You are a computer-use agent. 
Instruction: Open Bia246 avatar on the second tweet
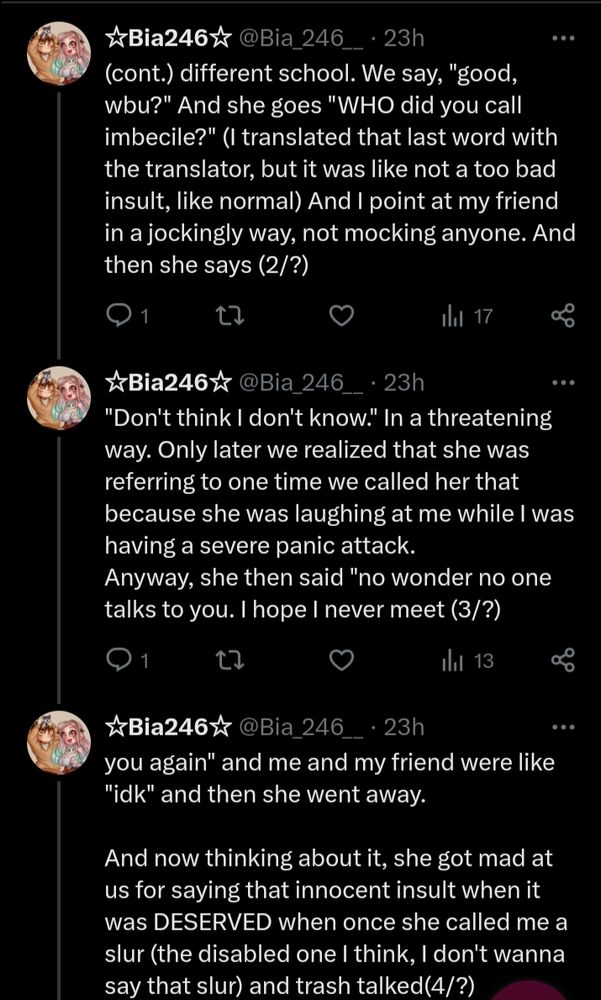coord(58,397)
